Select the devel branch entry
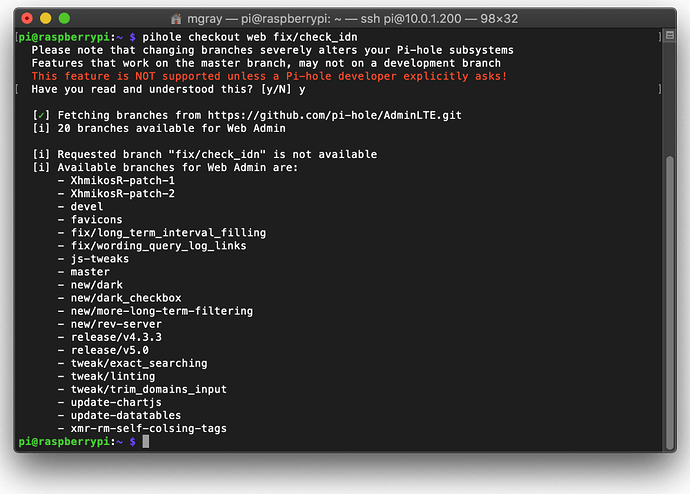690x494 pixels. (x=87, y=206)
